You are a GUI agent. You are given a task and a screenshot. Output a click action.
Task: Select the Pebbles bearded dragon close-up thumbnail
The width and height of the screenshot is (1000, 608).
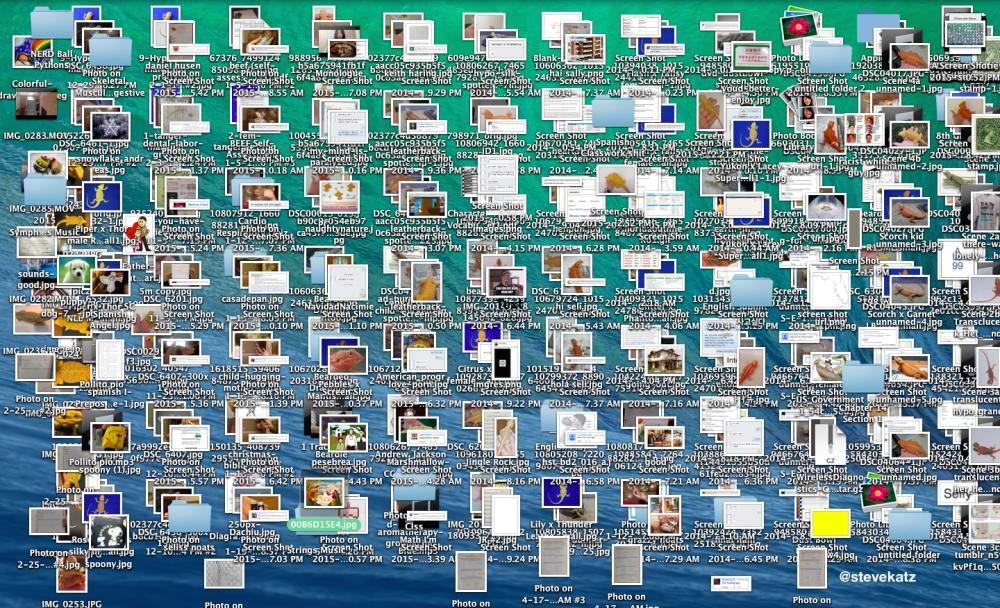click(347, 359)
